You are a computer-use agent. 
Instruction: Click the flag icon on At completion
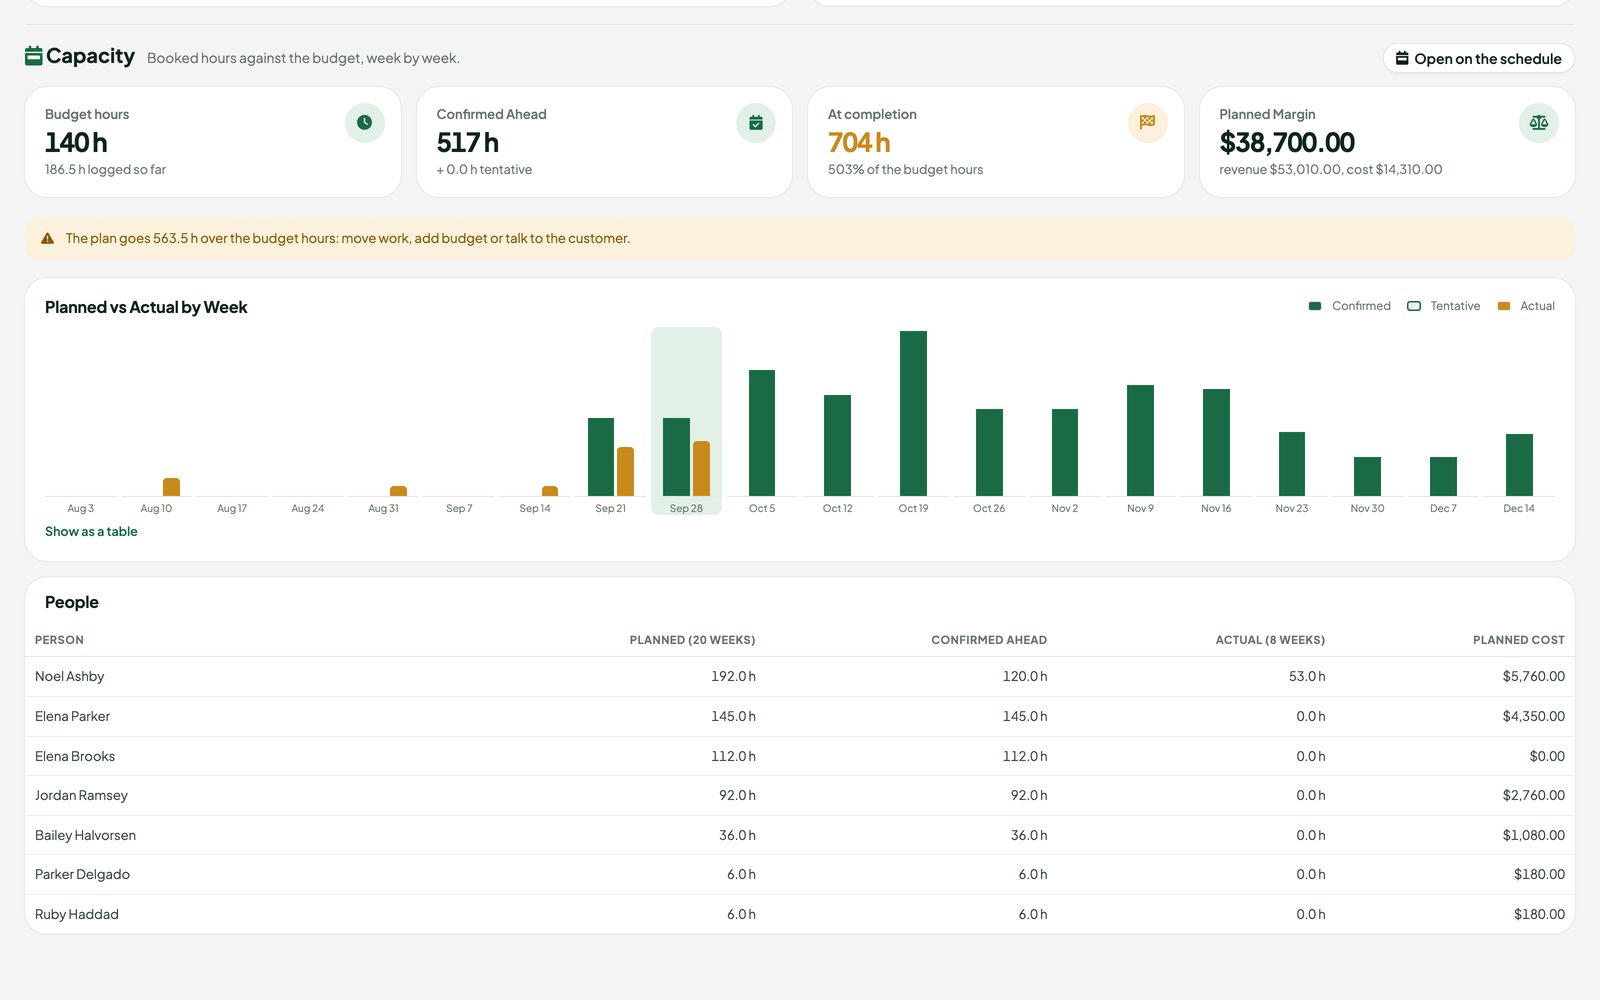pos(1147,122)
